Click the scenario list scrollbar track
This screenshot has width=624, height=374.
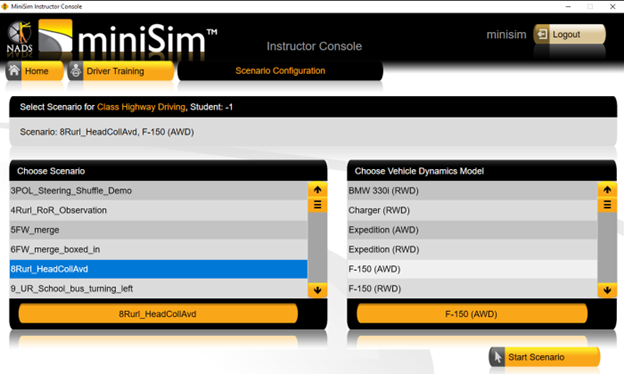tap(317, 247)
